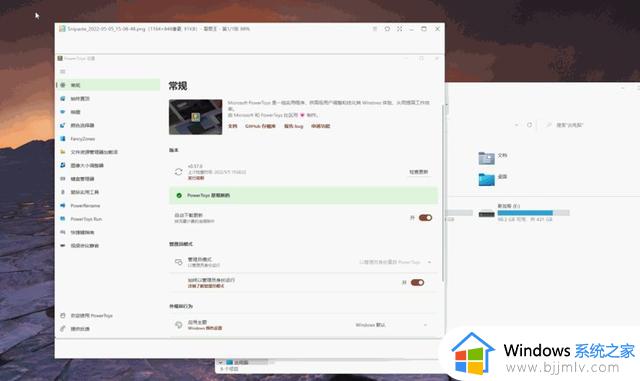The image size is (640, 381).
Task: Toggle the 始终以管理员身份运行 switch
Action: point(417,283)
